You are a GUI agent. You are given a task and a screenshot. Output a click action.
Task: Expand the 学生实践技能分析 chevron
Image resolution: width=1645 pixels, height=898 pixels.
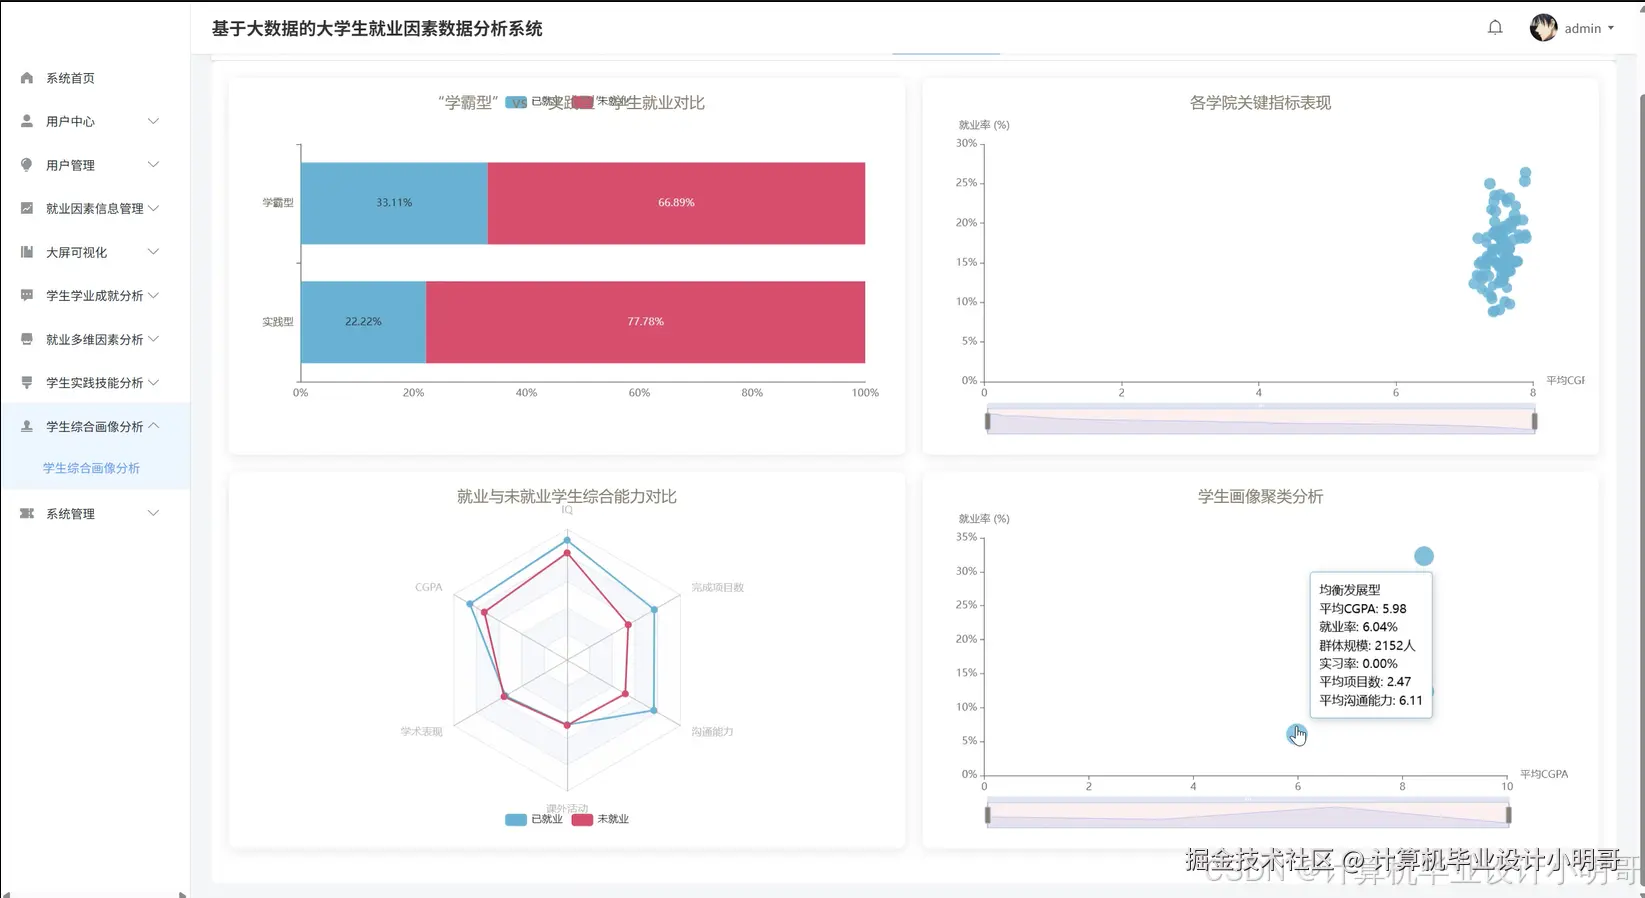[153, 382]
